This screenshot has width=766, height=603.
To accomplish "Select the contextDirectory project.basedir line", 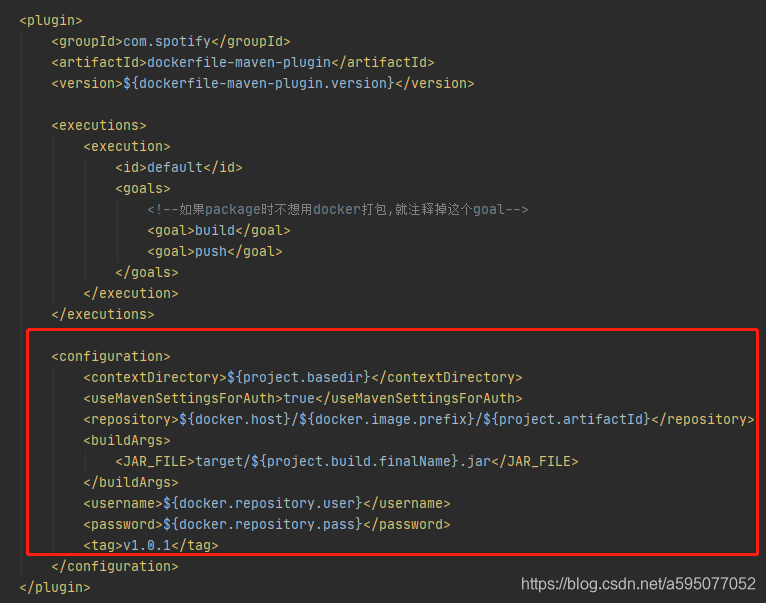I will [303, 378].
